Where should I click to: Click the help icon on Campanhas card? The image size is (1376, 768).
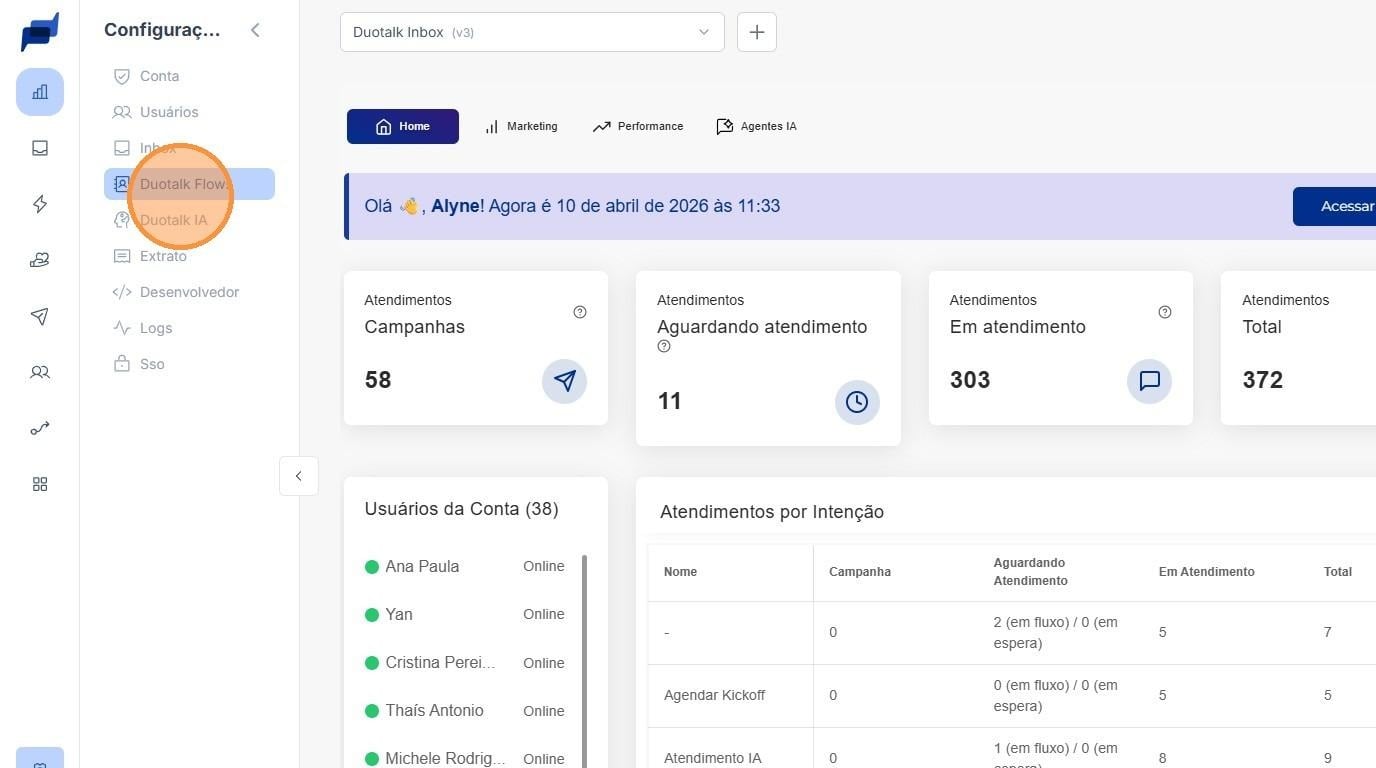[580, 312]
